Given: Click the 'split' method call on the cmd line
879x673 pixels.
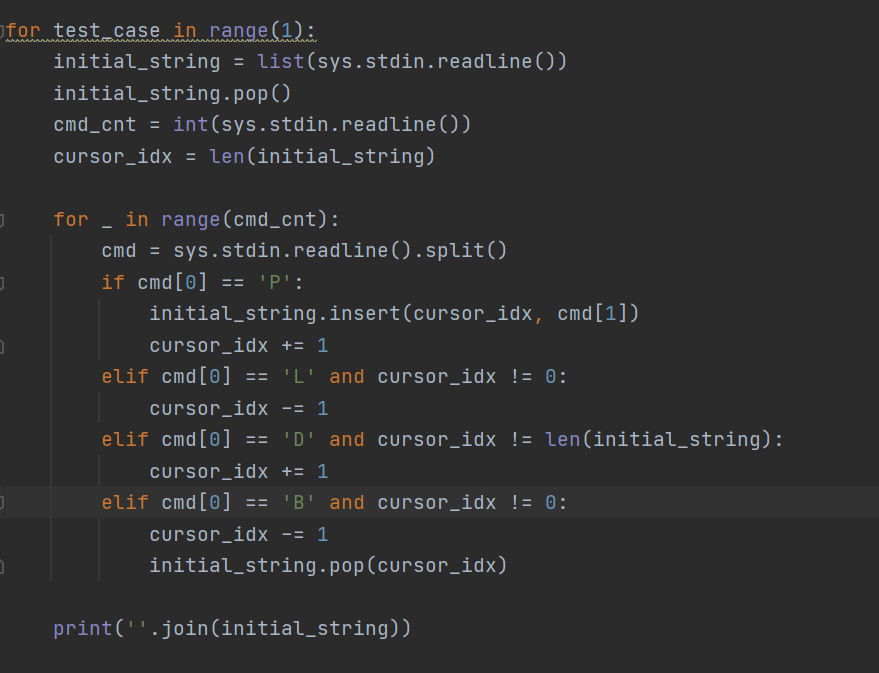Looking at the screenshot, I should pos(454,250).
